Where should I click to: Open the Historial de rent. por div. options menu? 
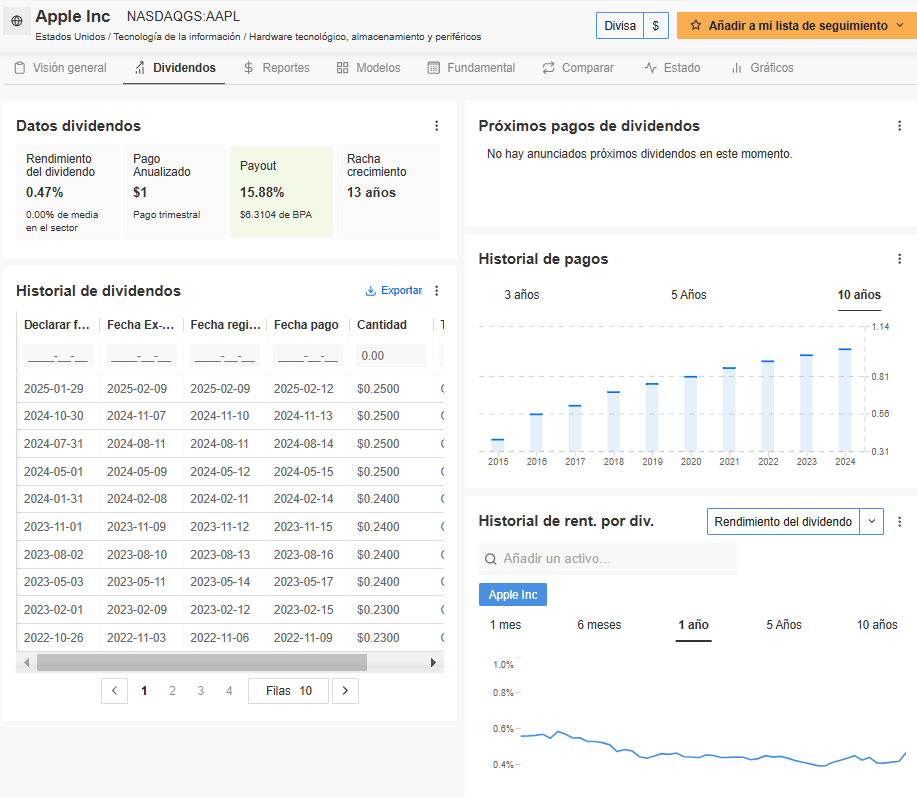click(899, 522)
